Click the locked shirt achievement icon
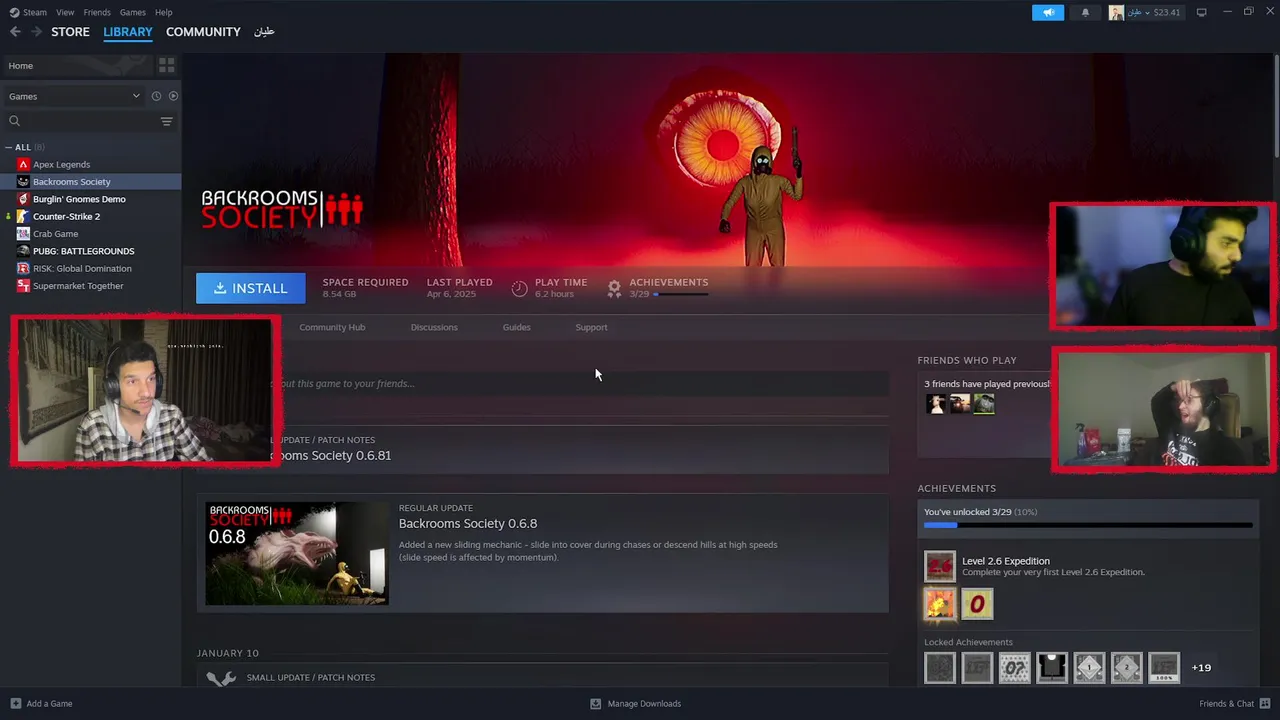 pyautogui.click(x=1052, y=667)
